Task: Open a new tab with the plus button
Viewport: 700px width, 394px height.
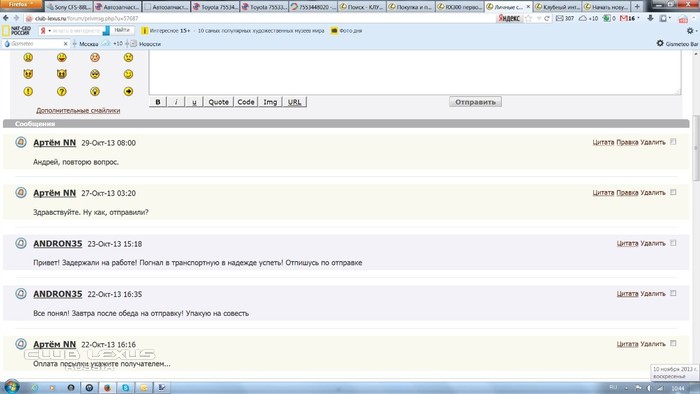Action: tap(637, 6)
